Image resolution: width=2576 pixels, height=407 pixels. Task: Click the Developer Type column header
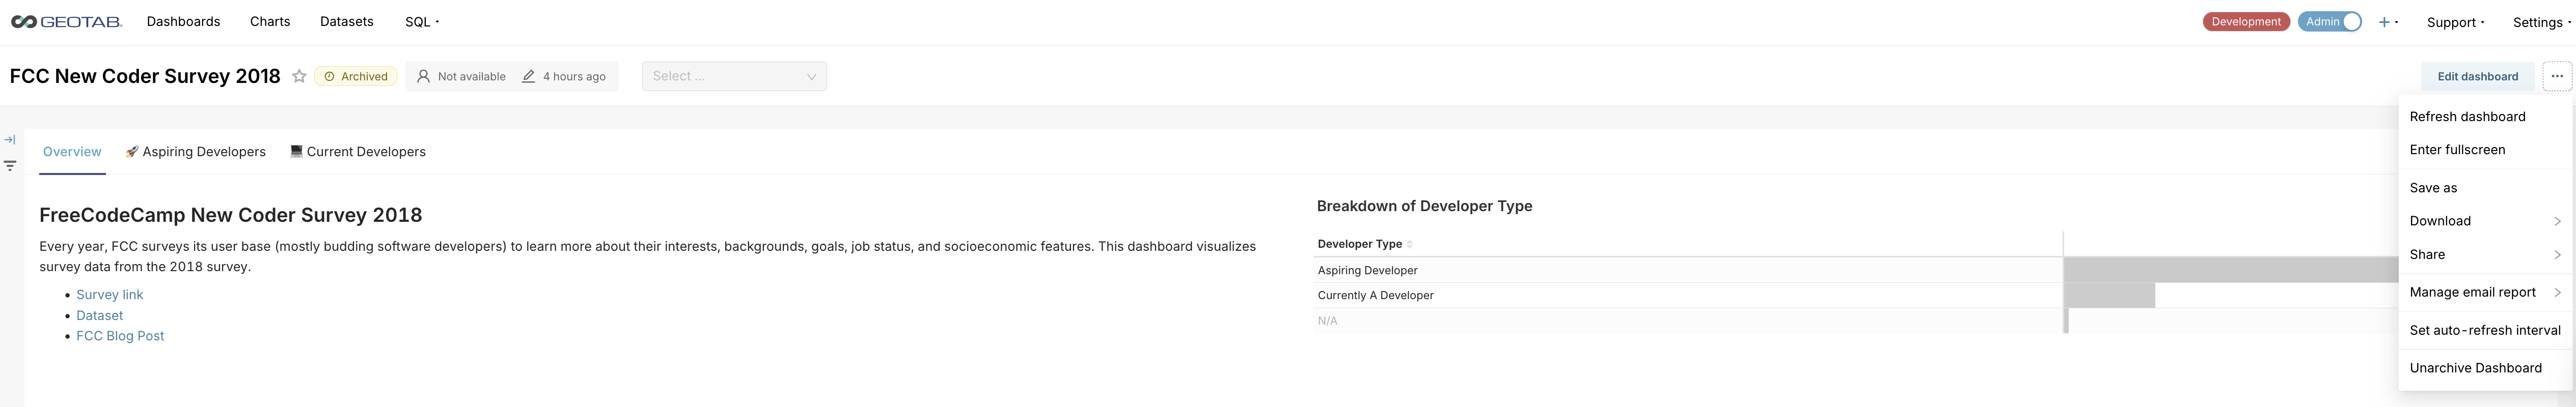pos(1688,244)
